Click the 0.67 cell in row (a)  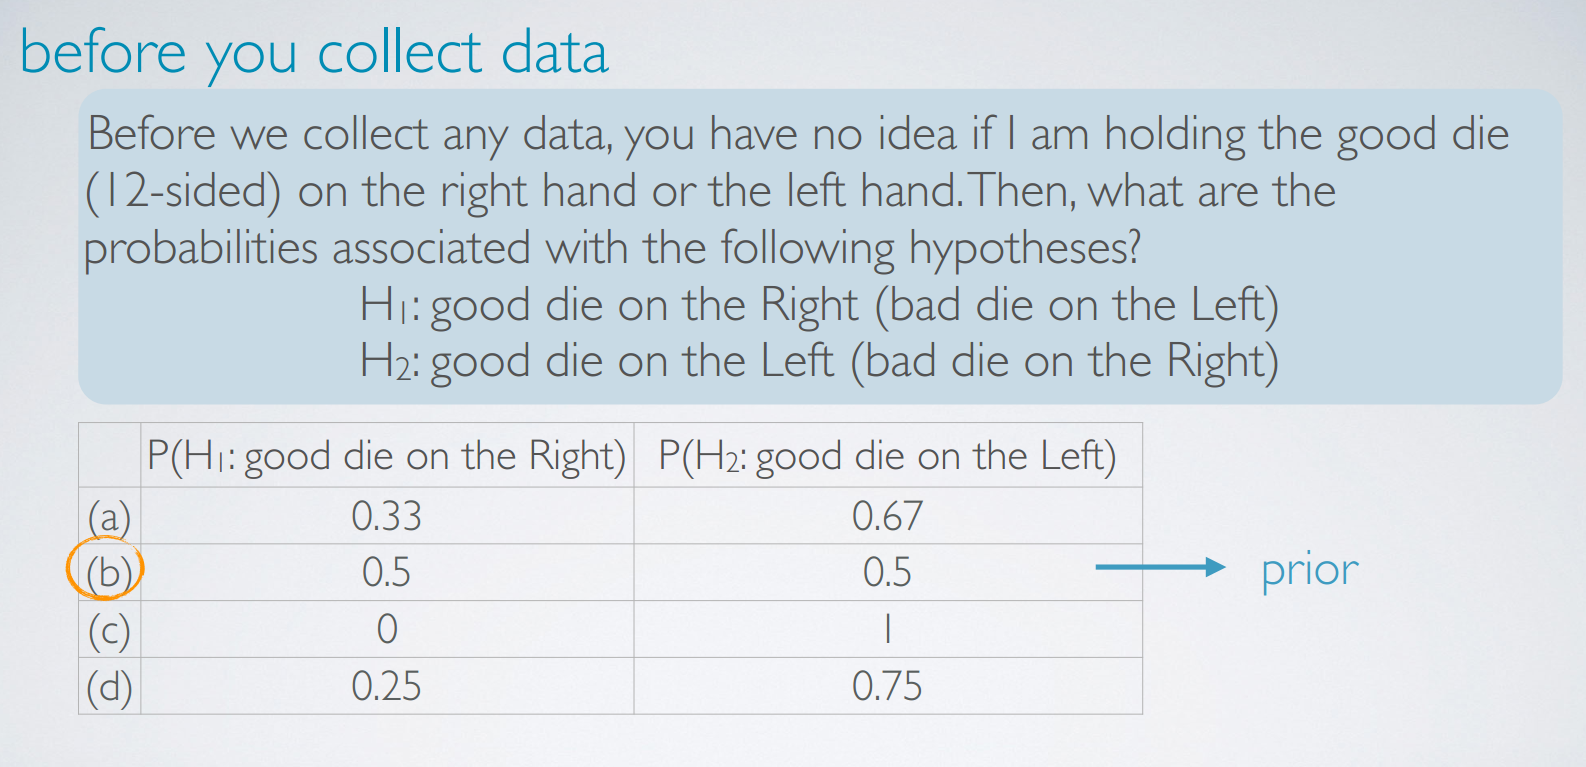[887, 516]
